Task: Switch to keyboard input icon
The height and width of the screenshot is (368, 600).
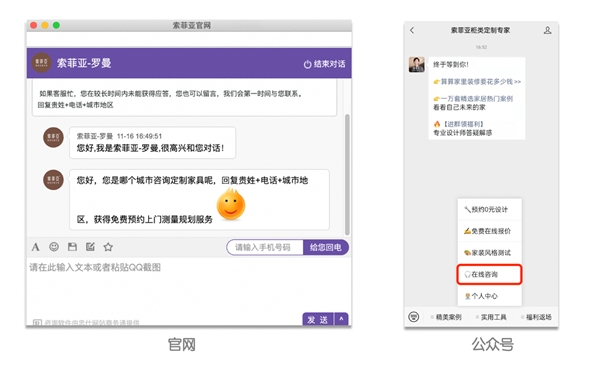Action: [414, 317]
